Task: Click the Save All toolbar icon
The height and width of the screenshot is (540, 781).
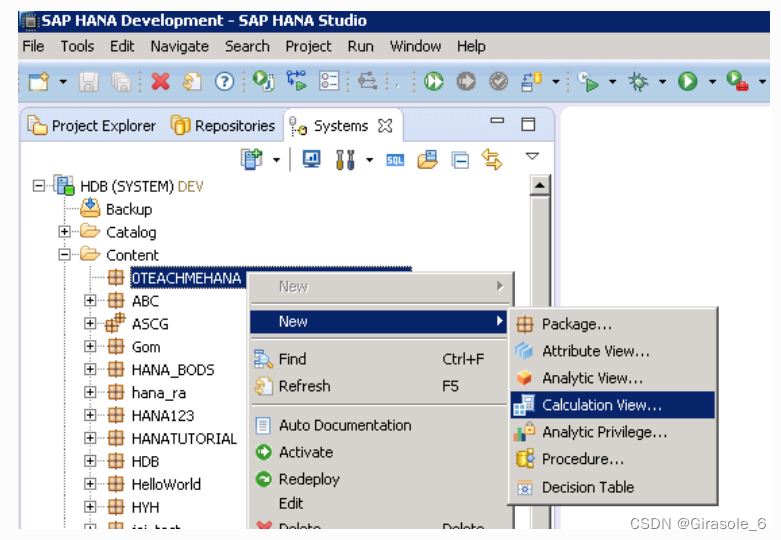Action: pos(121,82)
